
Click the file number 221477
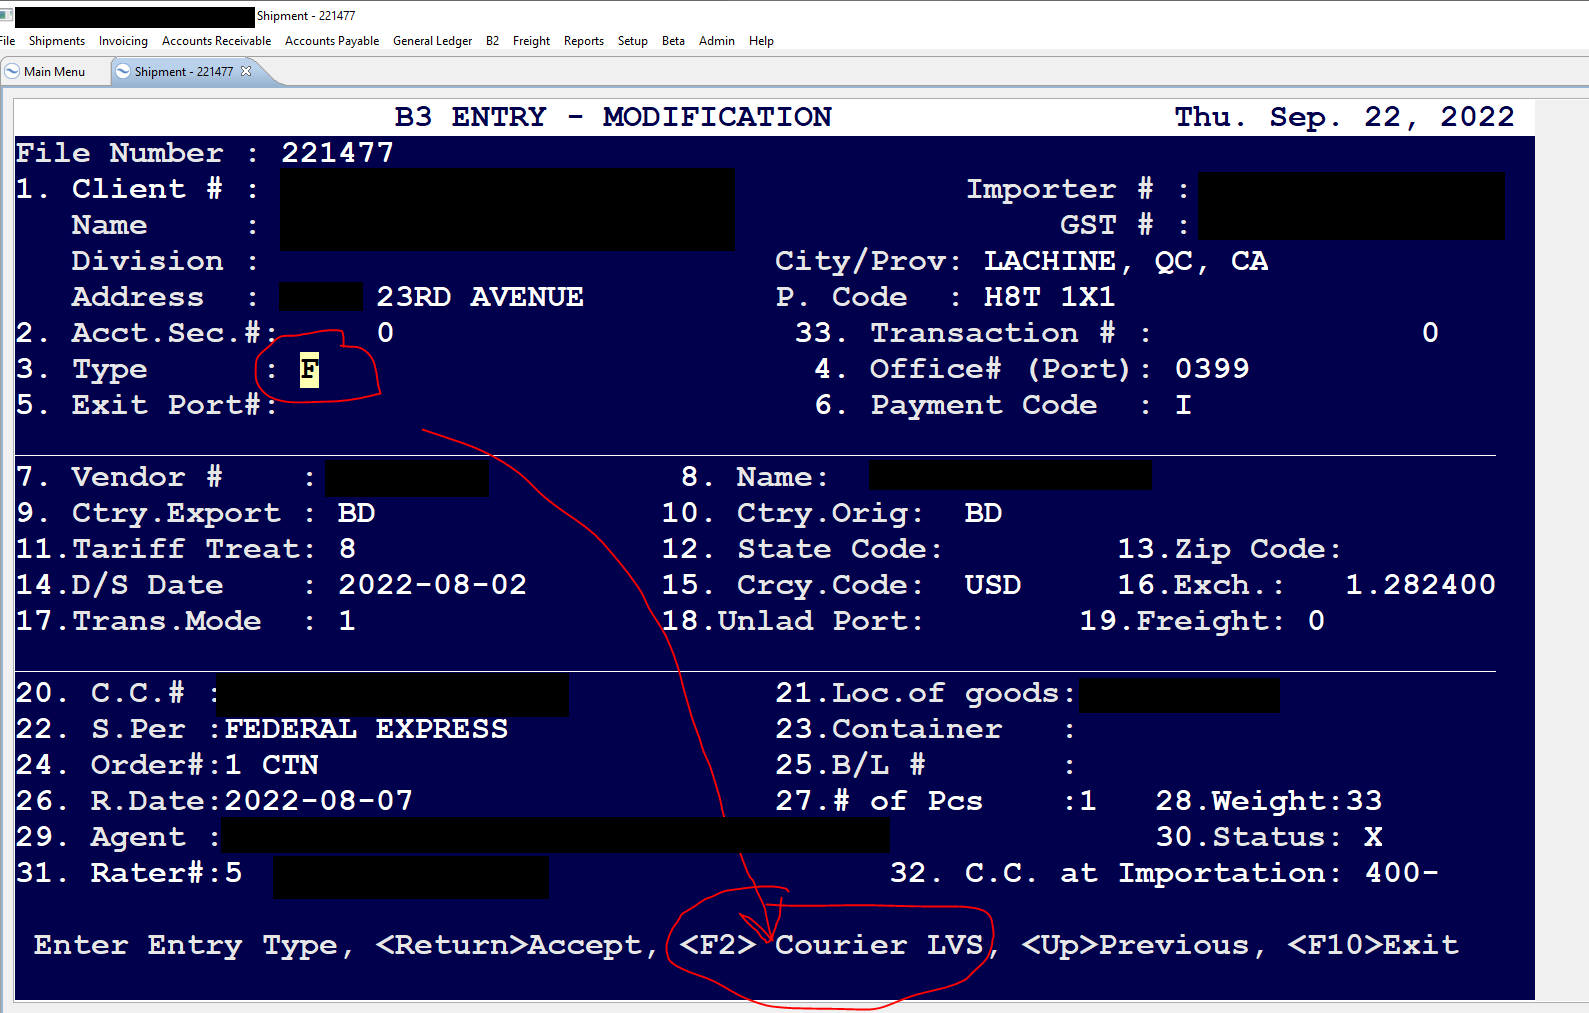pos(337,153)
